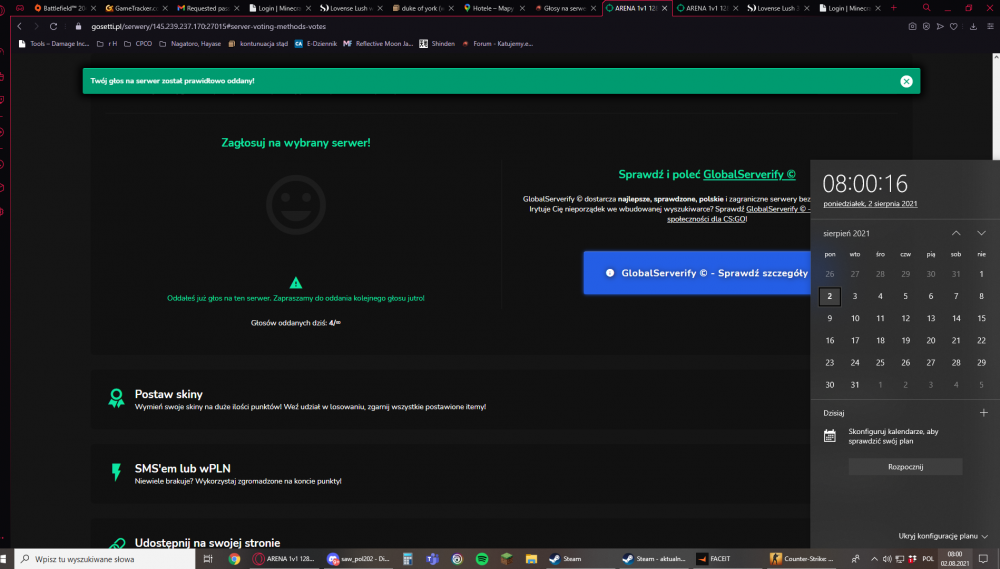Open the padlock site security info
Viewport: 1000px width, 569px height.
click(x=78, y=26)
